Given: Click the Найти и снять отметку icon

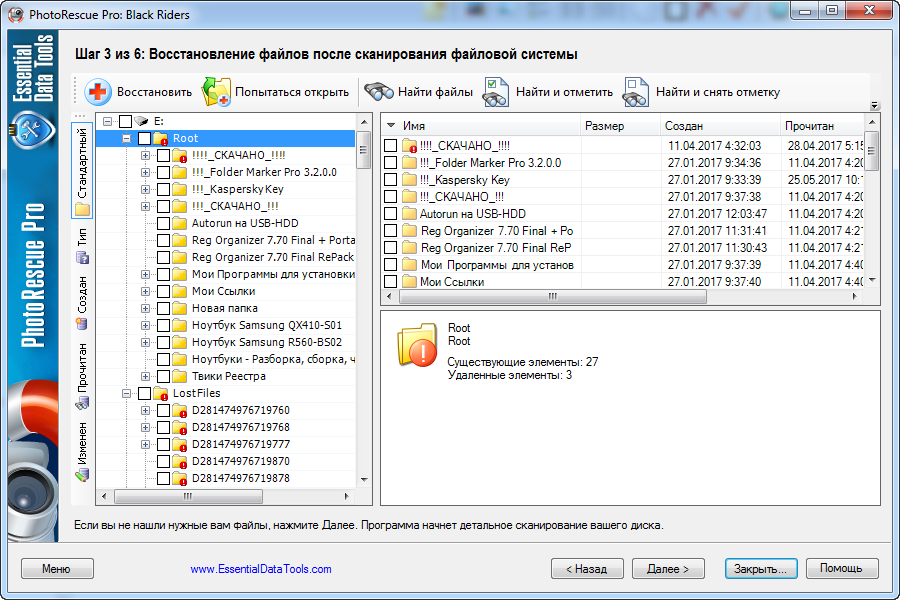Looking at the screenshot, I should click(635, 92).
